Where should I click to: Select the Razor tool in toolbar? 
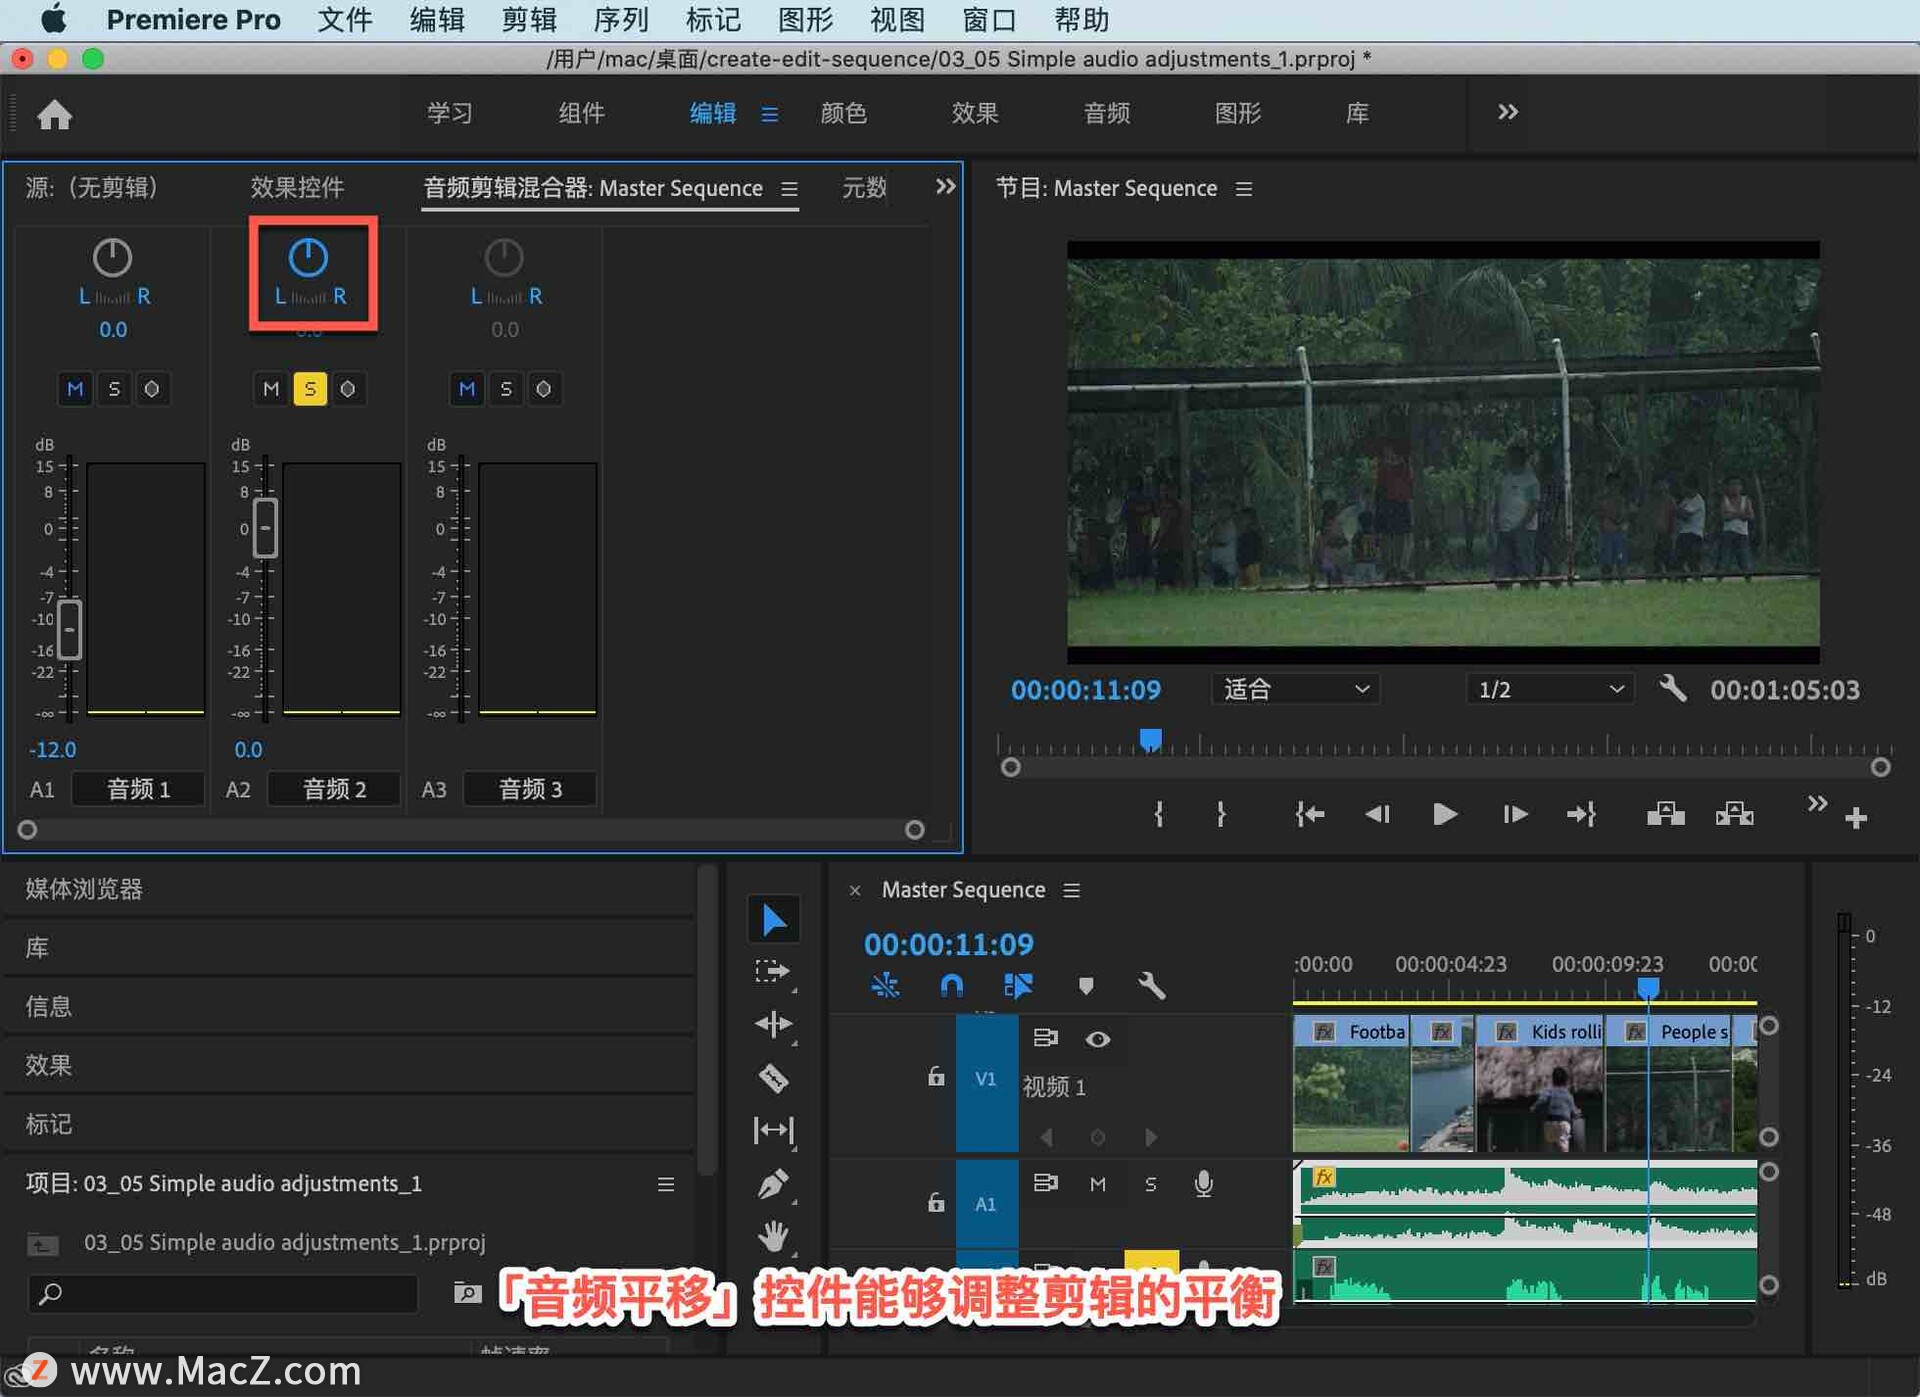(773, 1078)
